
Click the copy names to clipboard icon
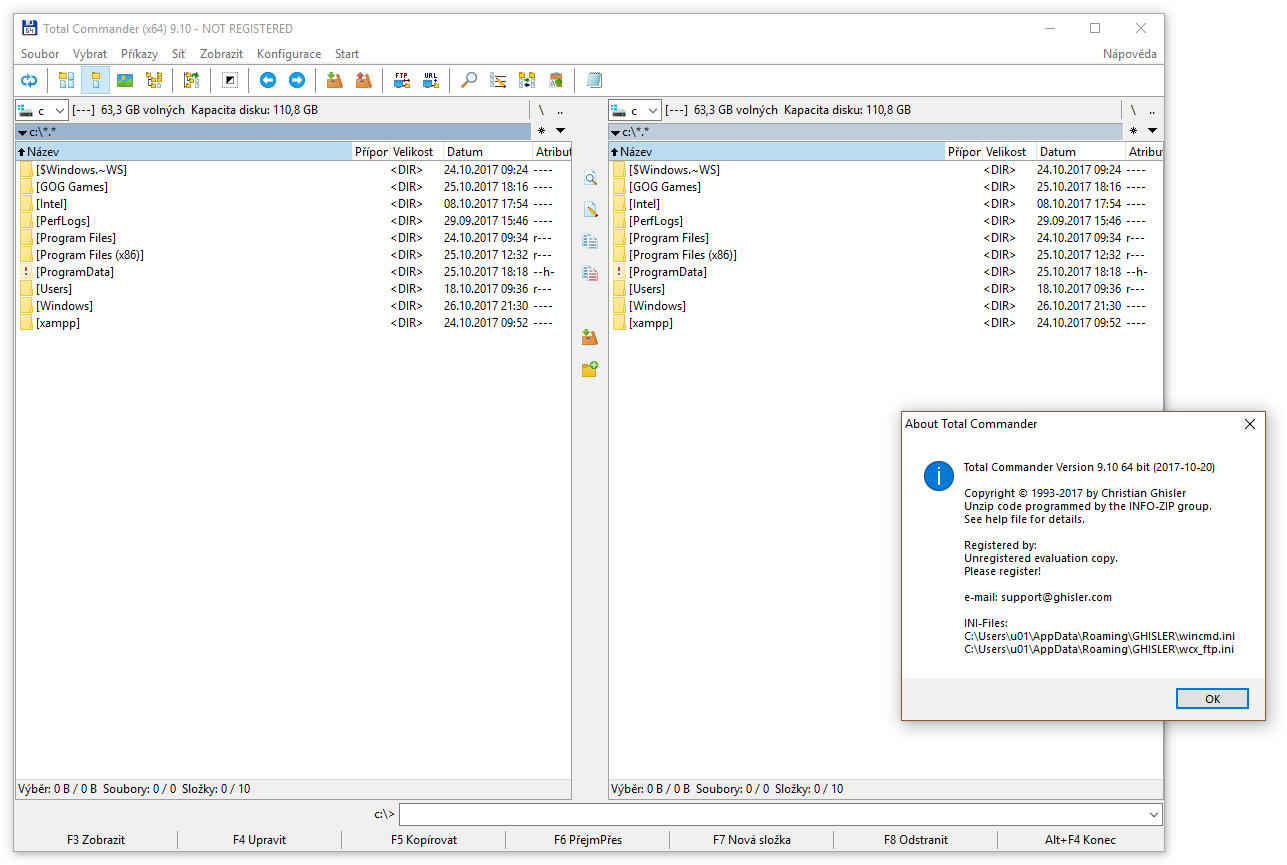click(x=556, y=80)
